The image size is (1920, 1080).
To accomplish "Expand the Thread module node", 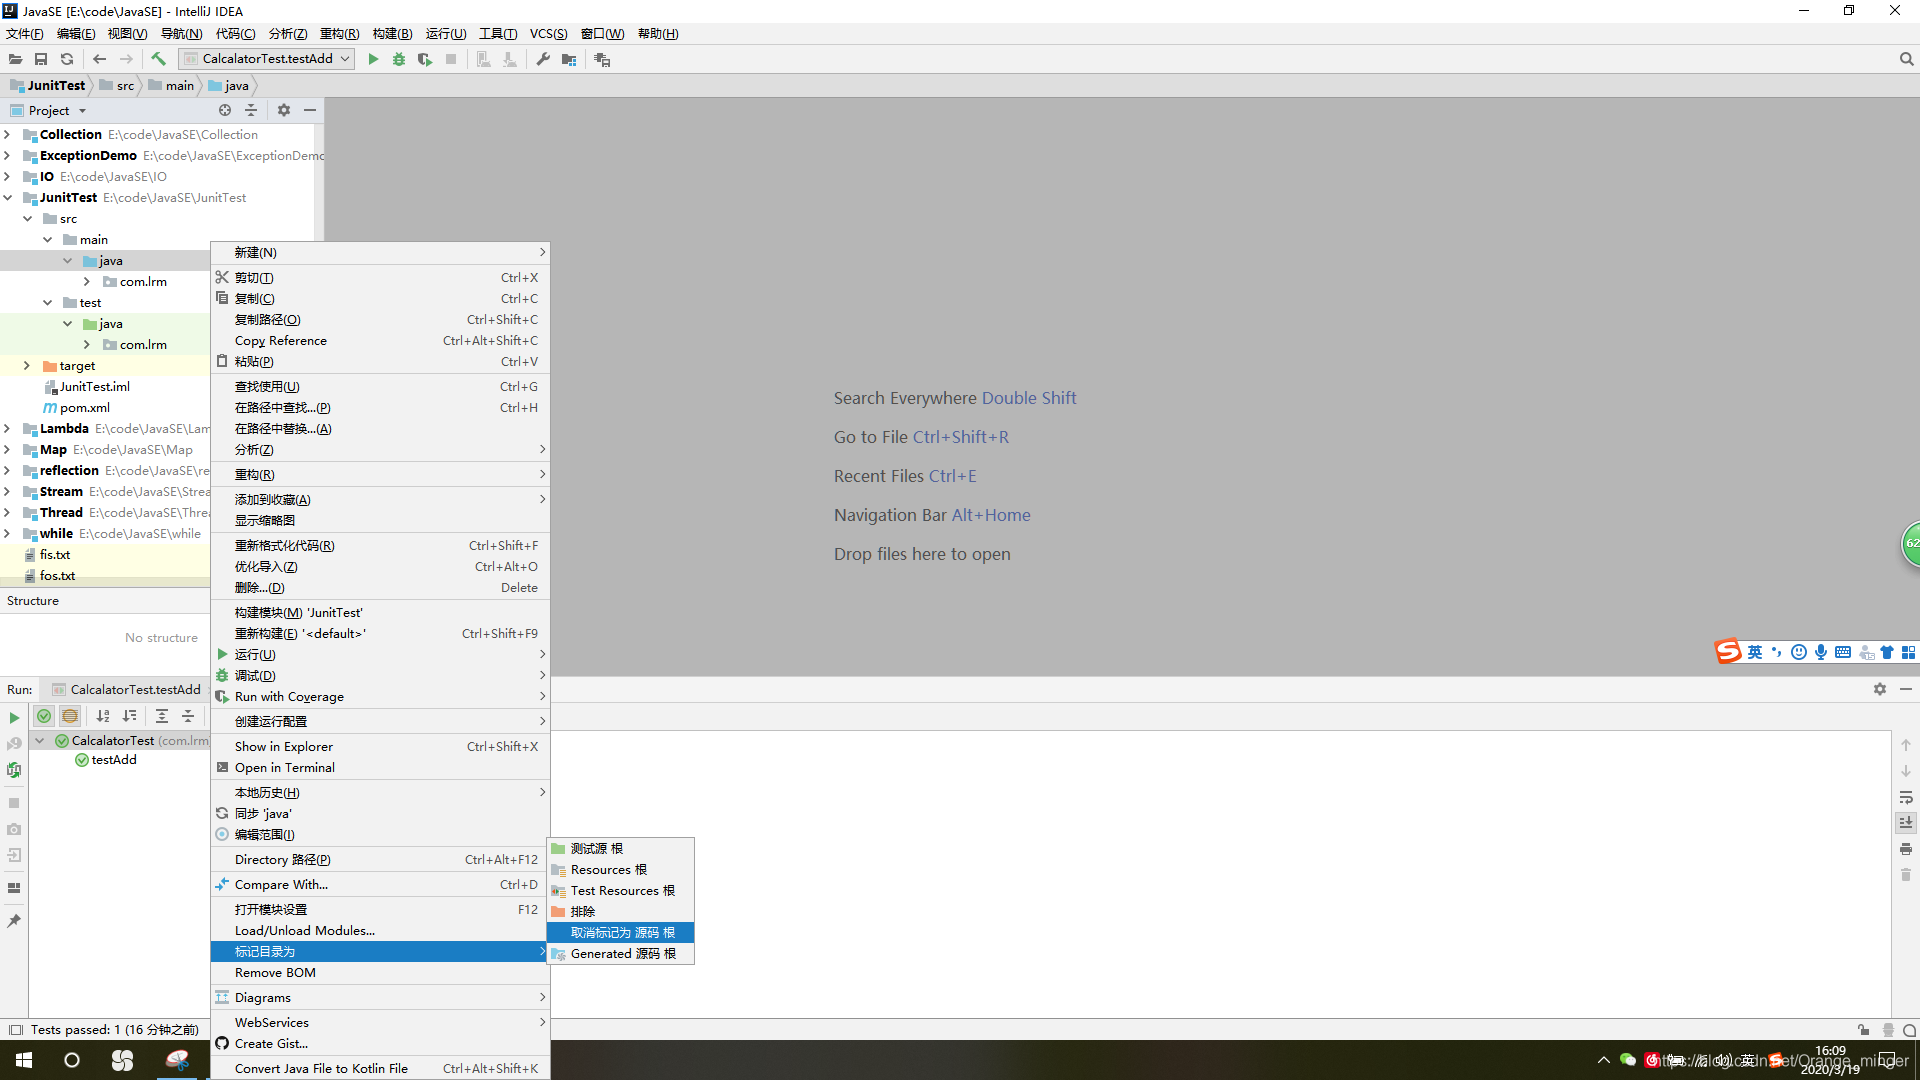I will point(8,512).
